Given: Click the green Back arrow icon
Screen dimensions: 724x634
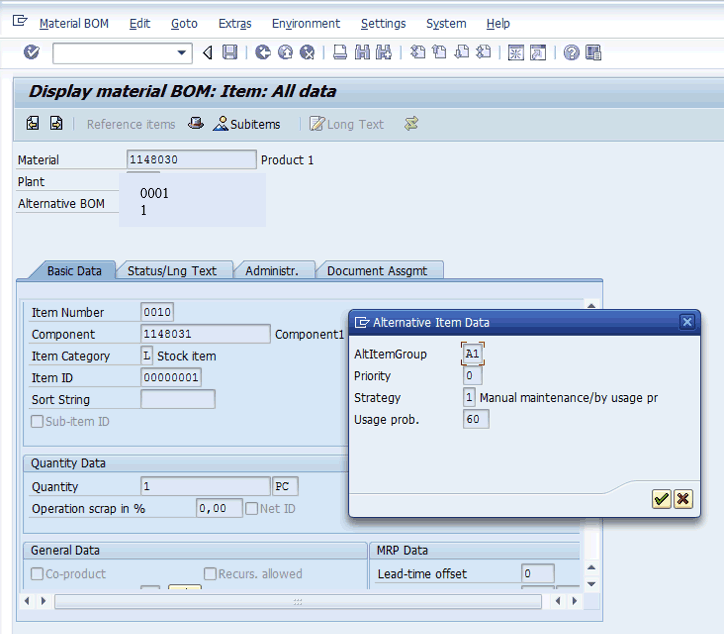Looking at the screenshot, I should pos(263,53).
